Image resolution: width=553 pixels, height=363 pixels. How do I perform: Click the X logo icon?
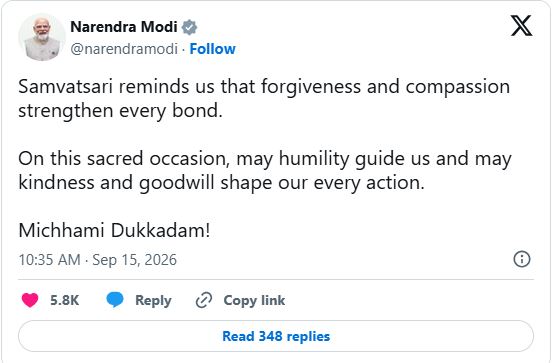tap(521, 26)
